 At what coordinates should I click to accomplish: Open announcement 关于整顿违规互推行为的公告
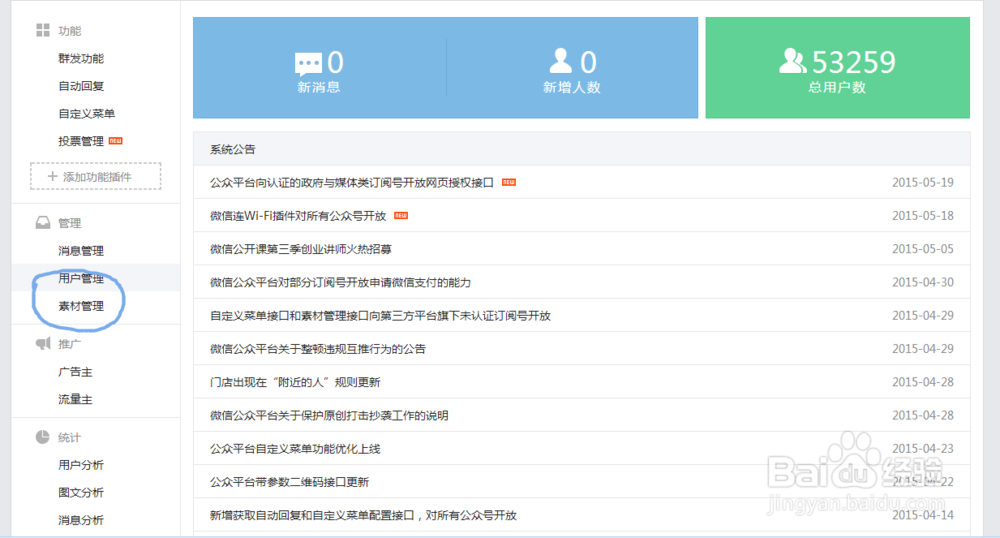pos(318,349)
